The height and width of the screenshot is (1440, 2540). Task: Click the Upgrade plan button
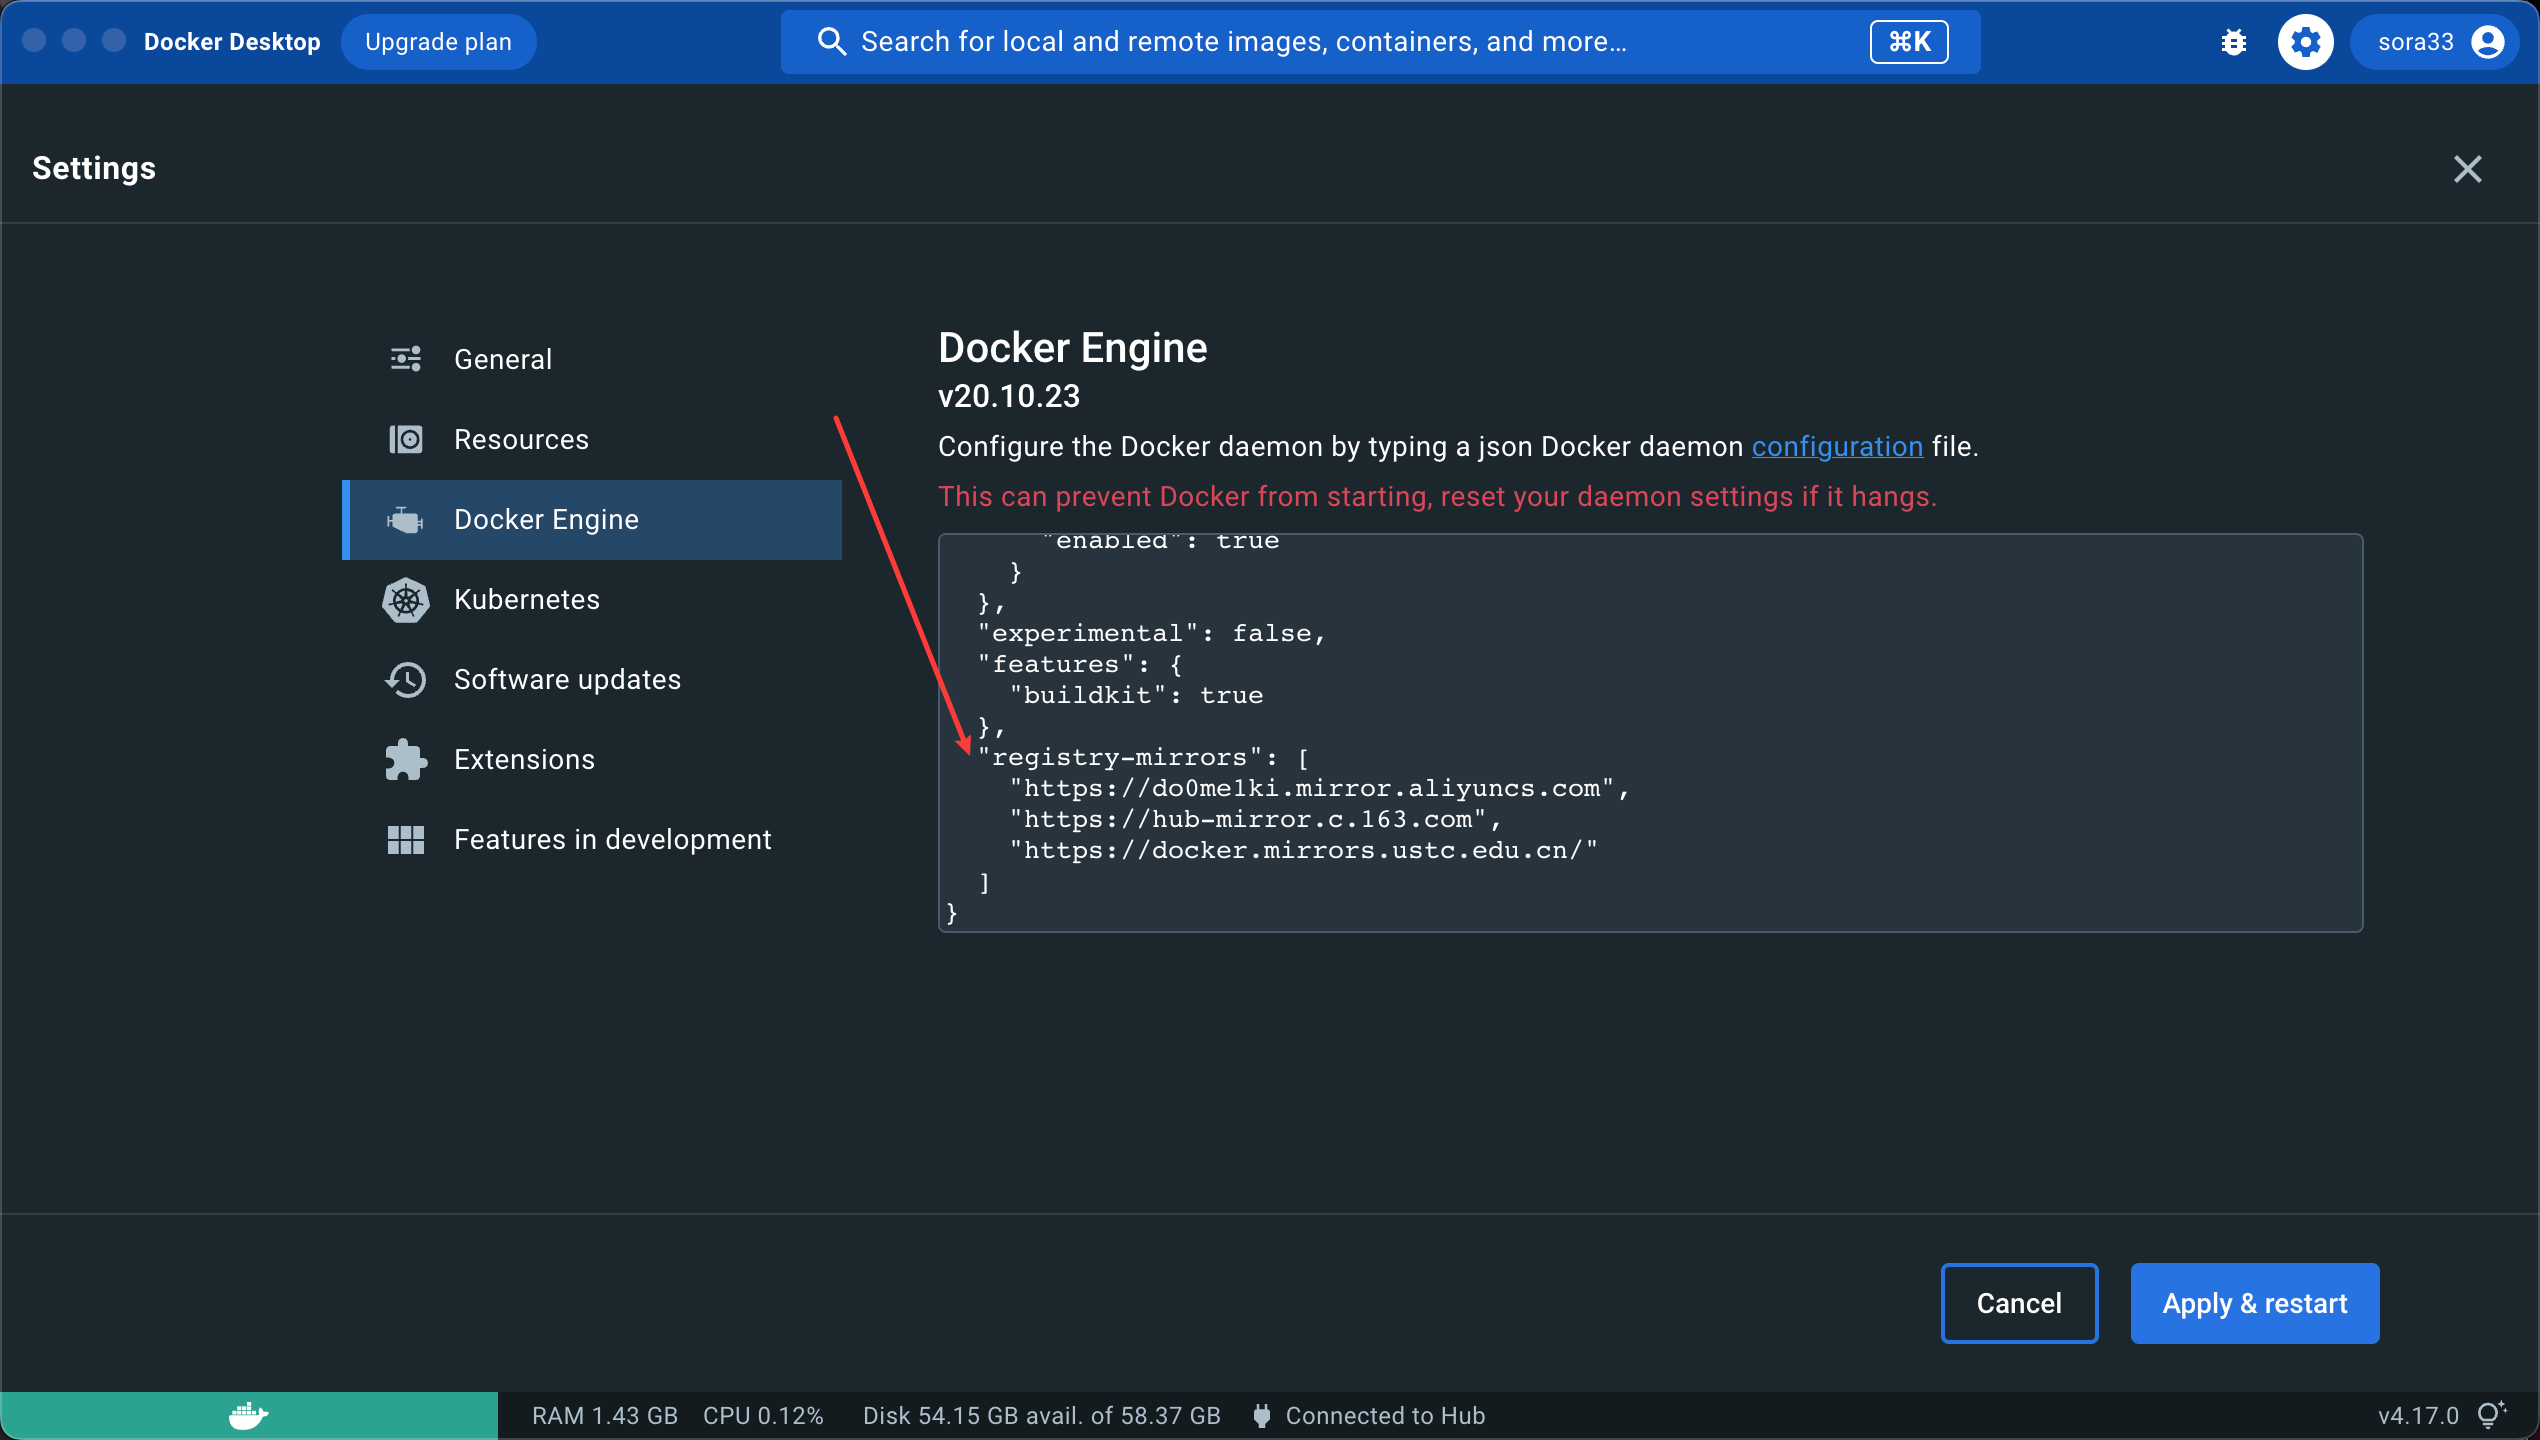(x=438, y=42)
